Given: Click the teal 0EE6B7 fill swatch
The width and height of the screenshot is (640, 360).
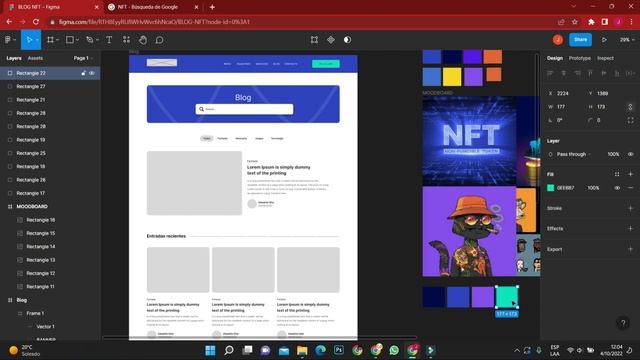Looking at the screenshot, I should click(x=550, y=188).
